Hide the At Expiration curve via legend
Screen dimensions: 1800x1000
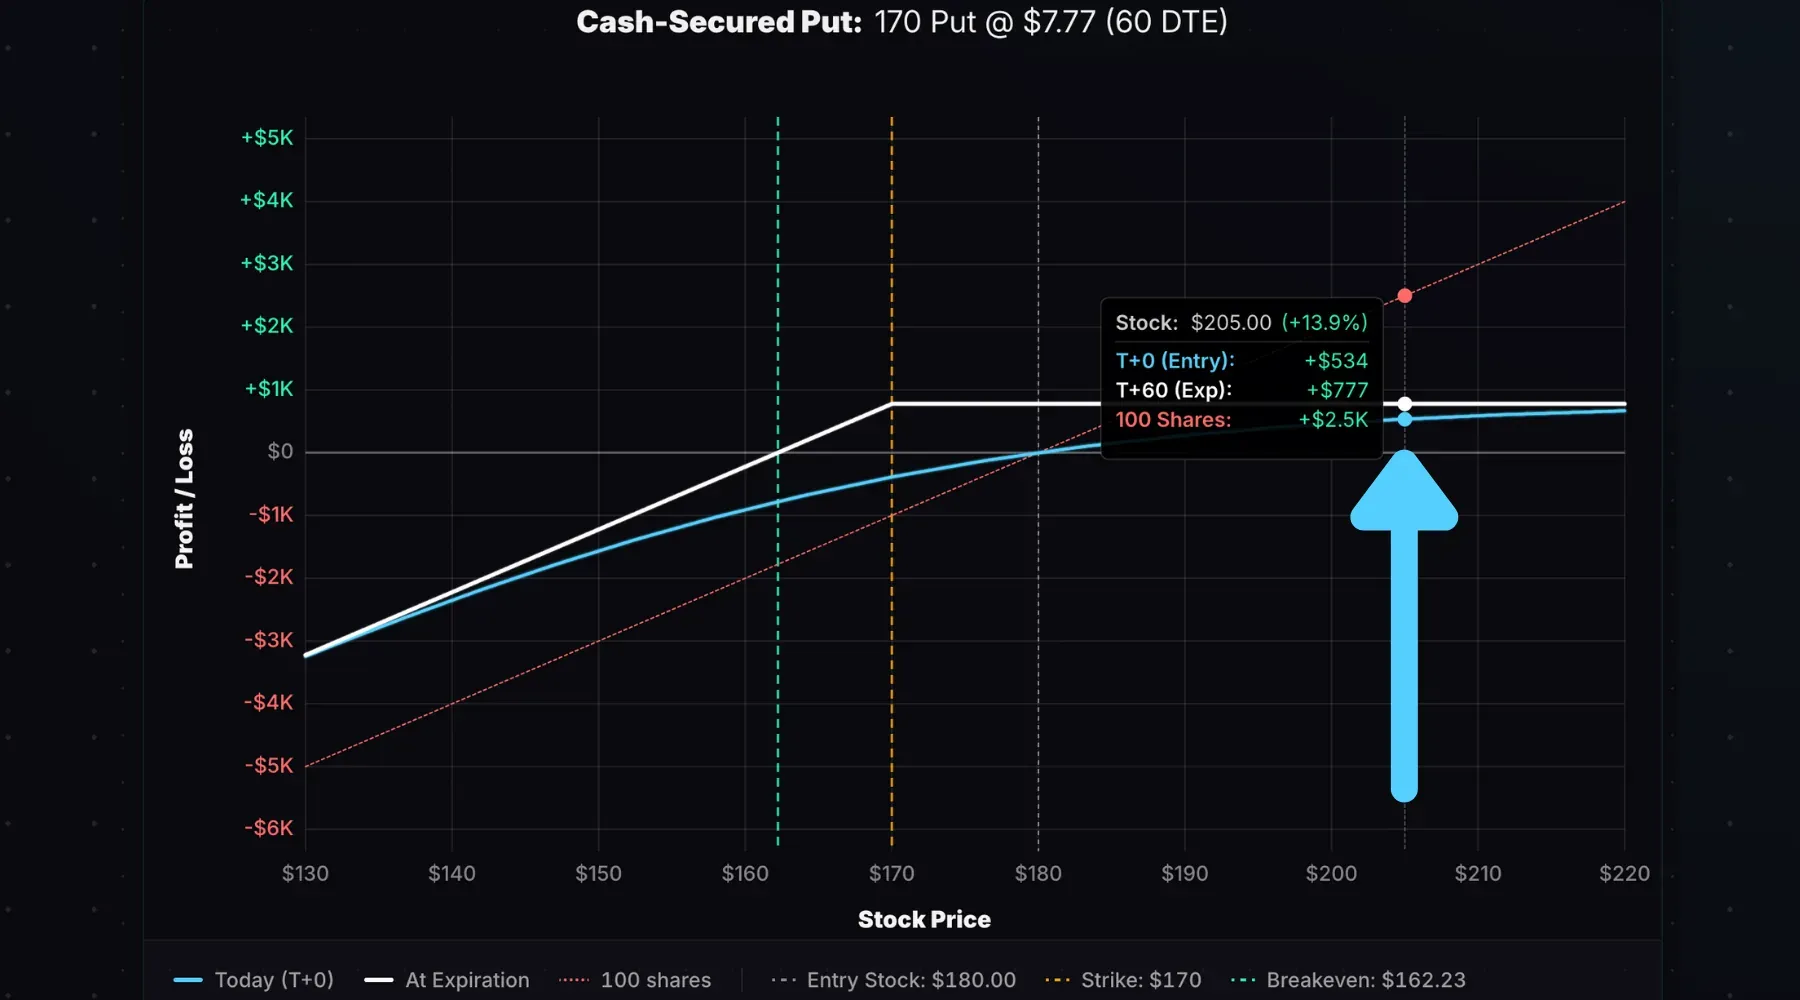[x=466, y=980]
